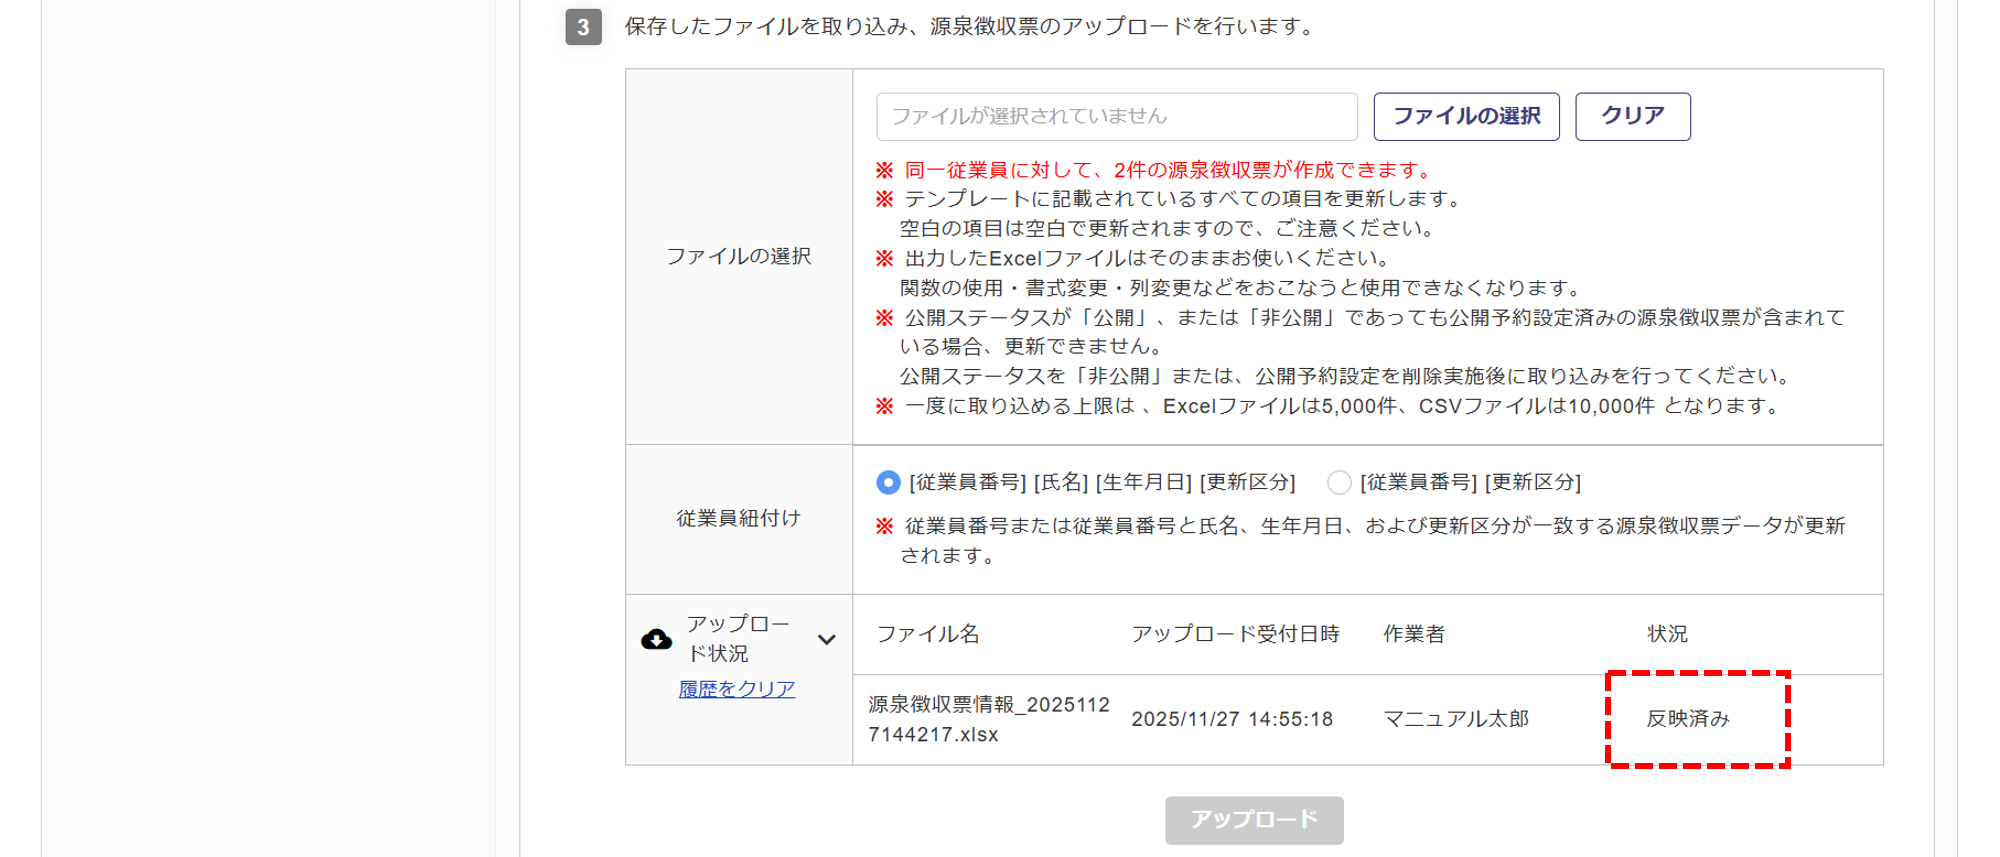Click the アップロード状況 label text
This screenshot has width=2000, height=857.
point(737,638)
